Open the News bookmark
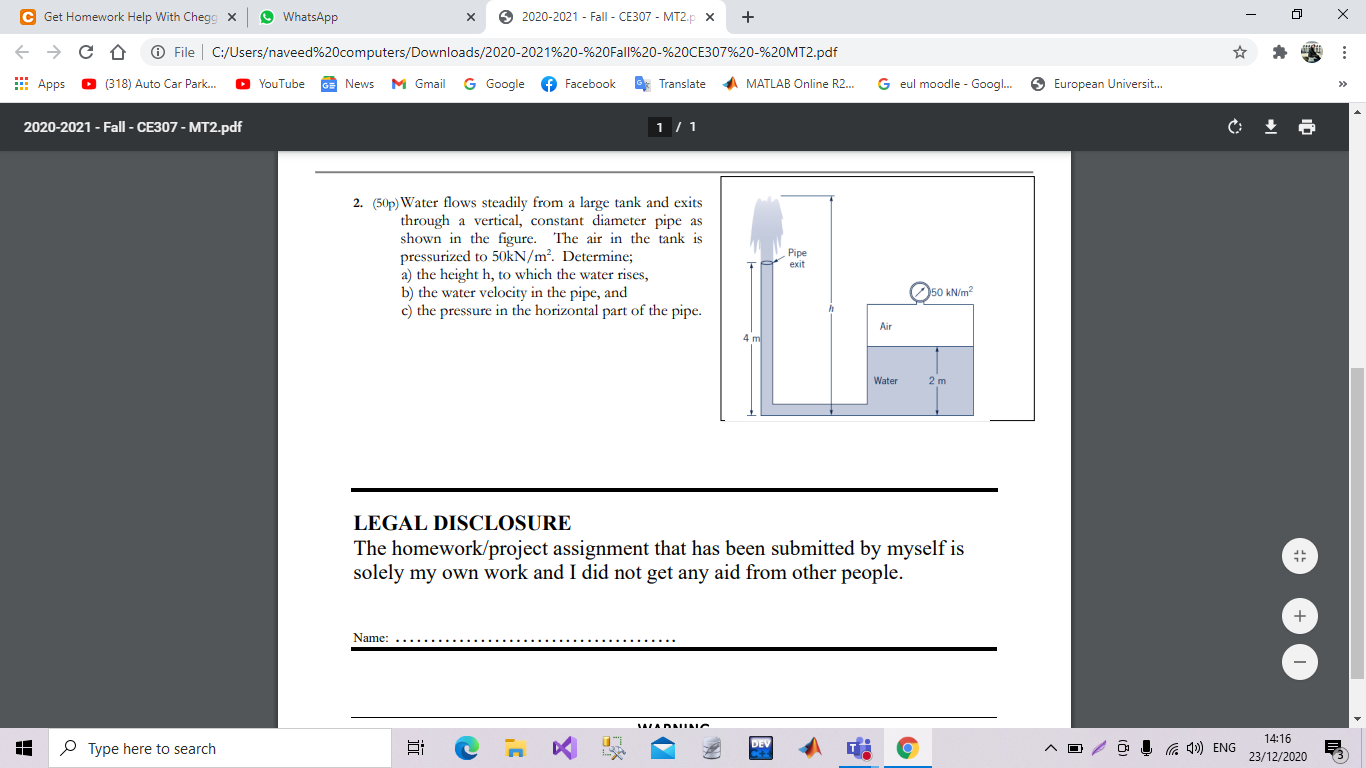The image size is (1366, 768). (347, 84)
